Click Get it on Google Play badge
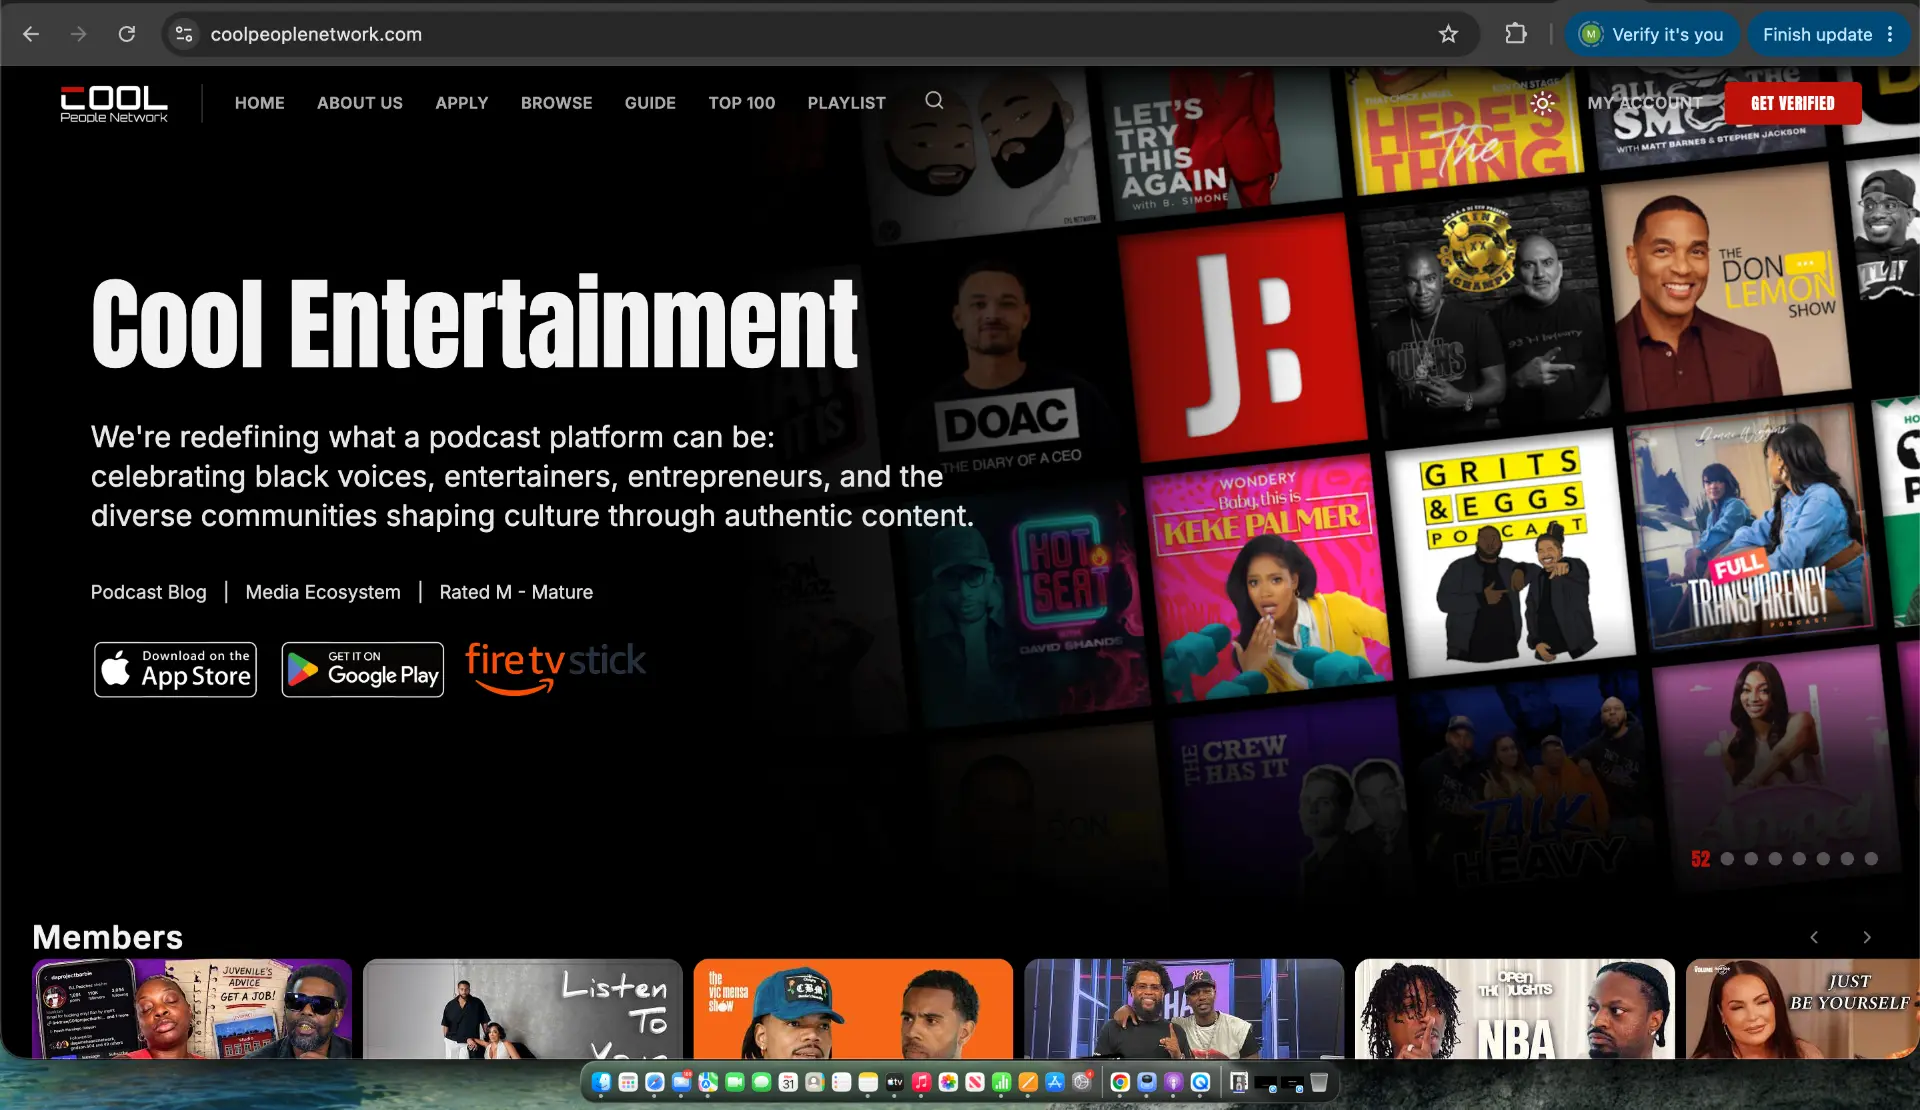The height and width of the screenshot is (1110, 1920). coord(363,669)
